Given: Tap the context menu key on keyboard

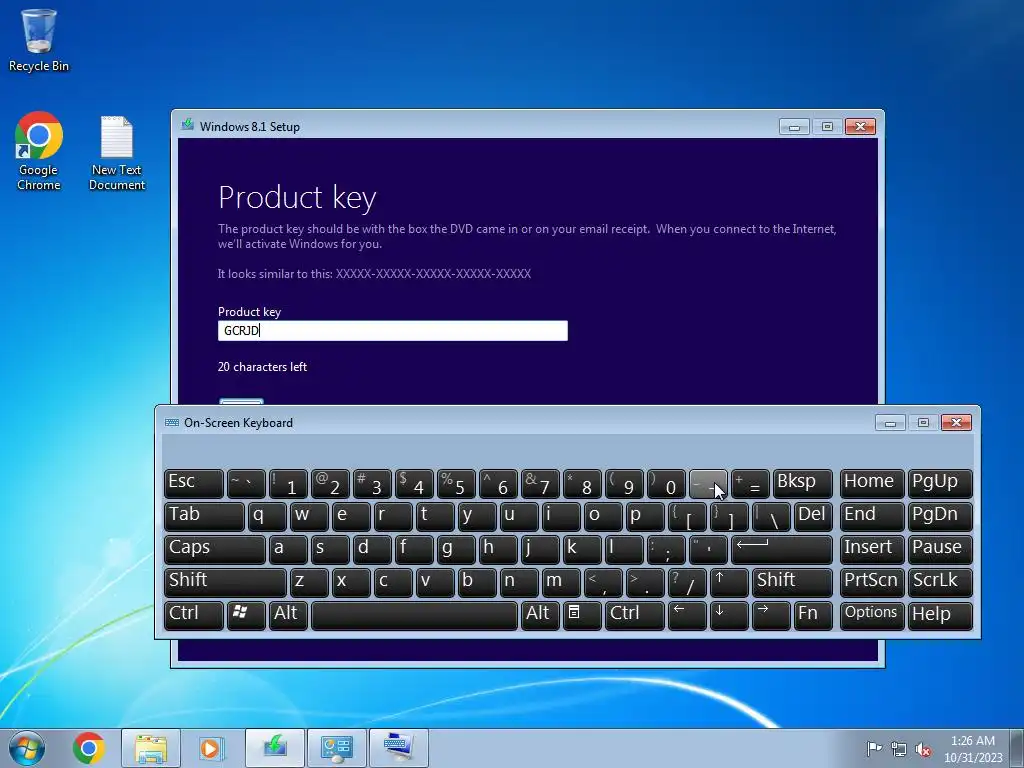Looking at the screenshot, I should [x=581, y=615].
